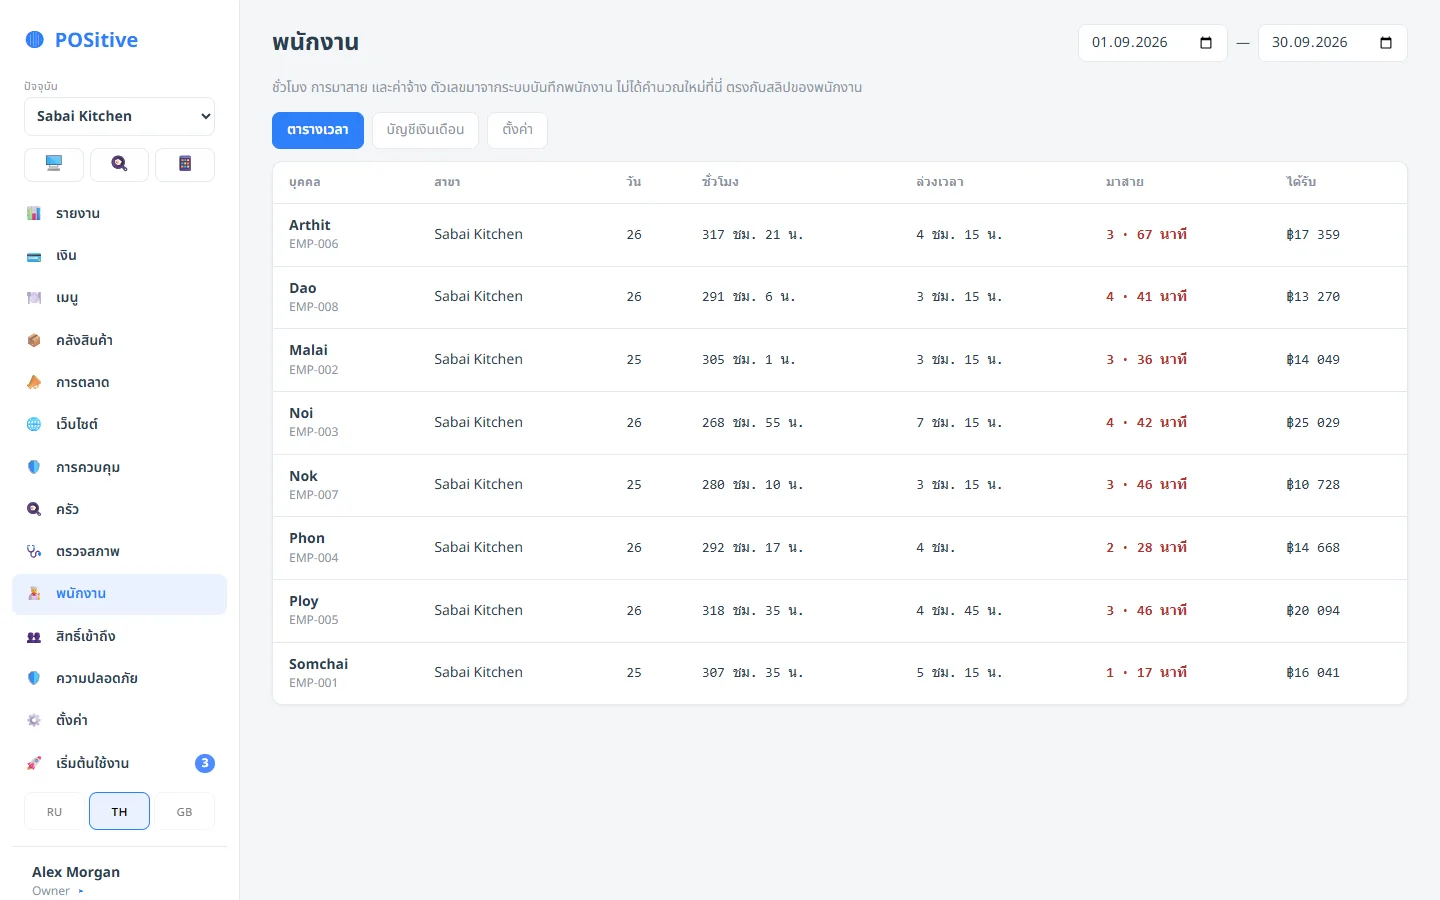Open ความปลอดภัย via its shield icon
Image resolution: width=1440 pixels, height=900 pixels.
tap(34, 679)
